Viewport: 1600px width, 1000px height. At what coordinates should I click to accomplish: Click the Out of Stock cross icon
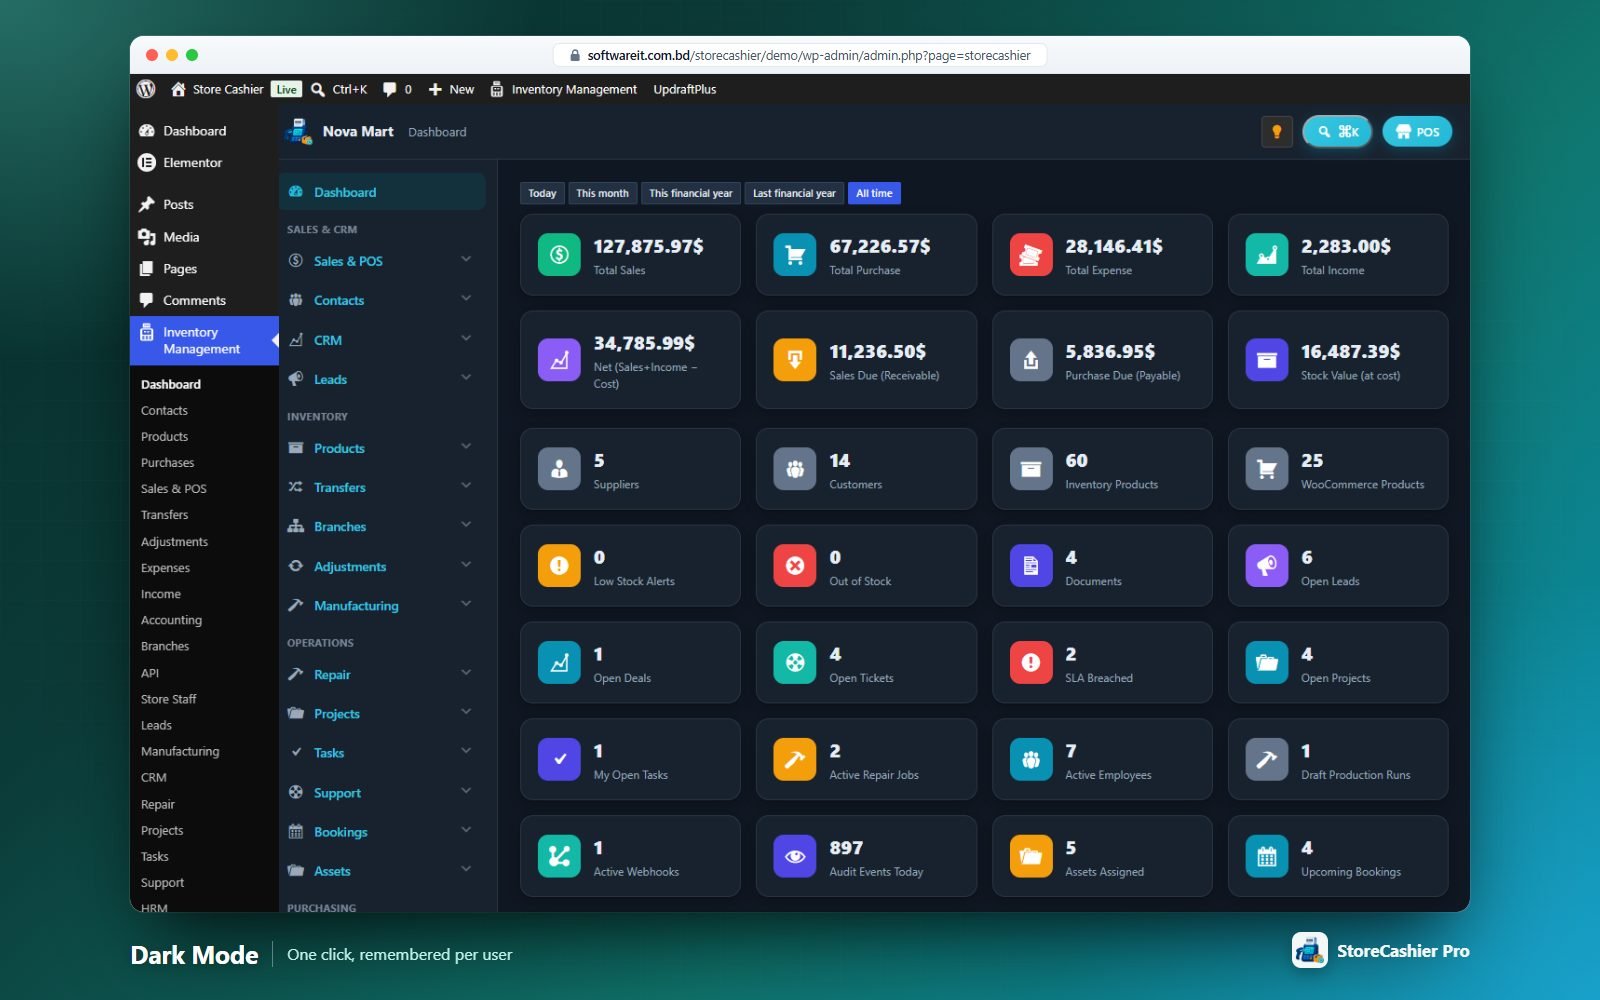pos(795,566)
